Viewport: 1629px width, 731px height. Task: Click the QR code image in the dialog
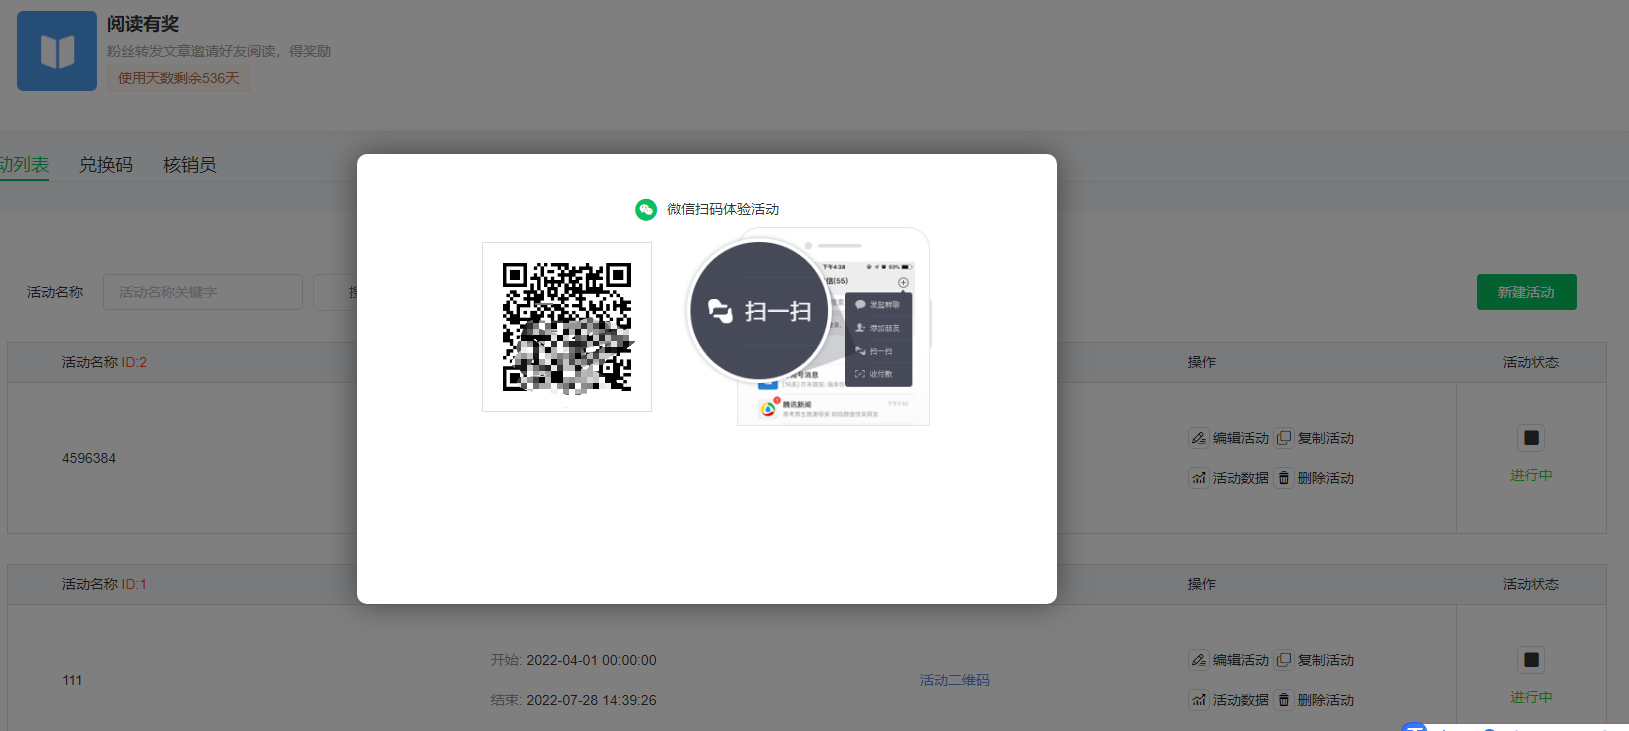(x=567, y=327)
